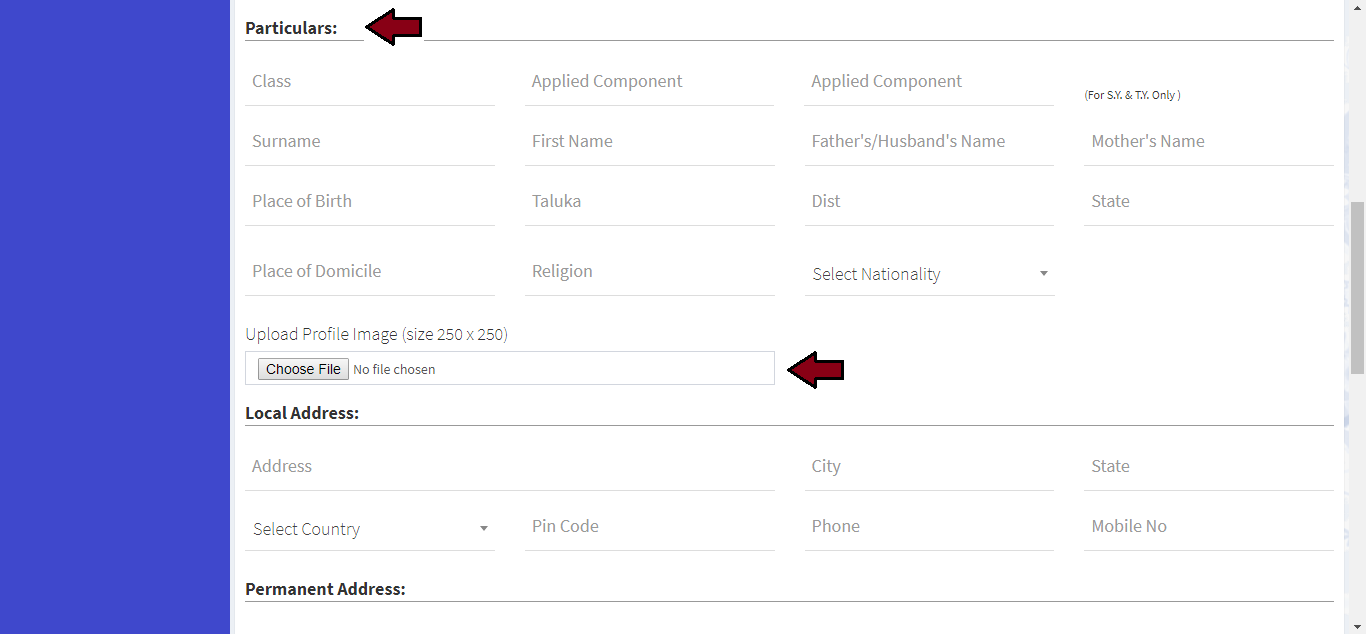Open the Select Nationality dropdown
This screenshot has width=1366, height=634.
[x=929, y=274]
